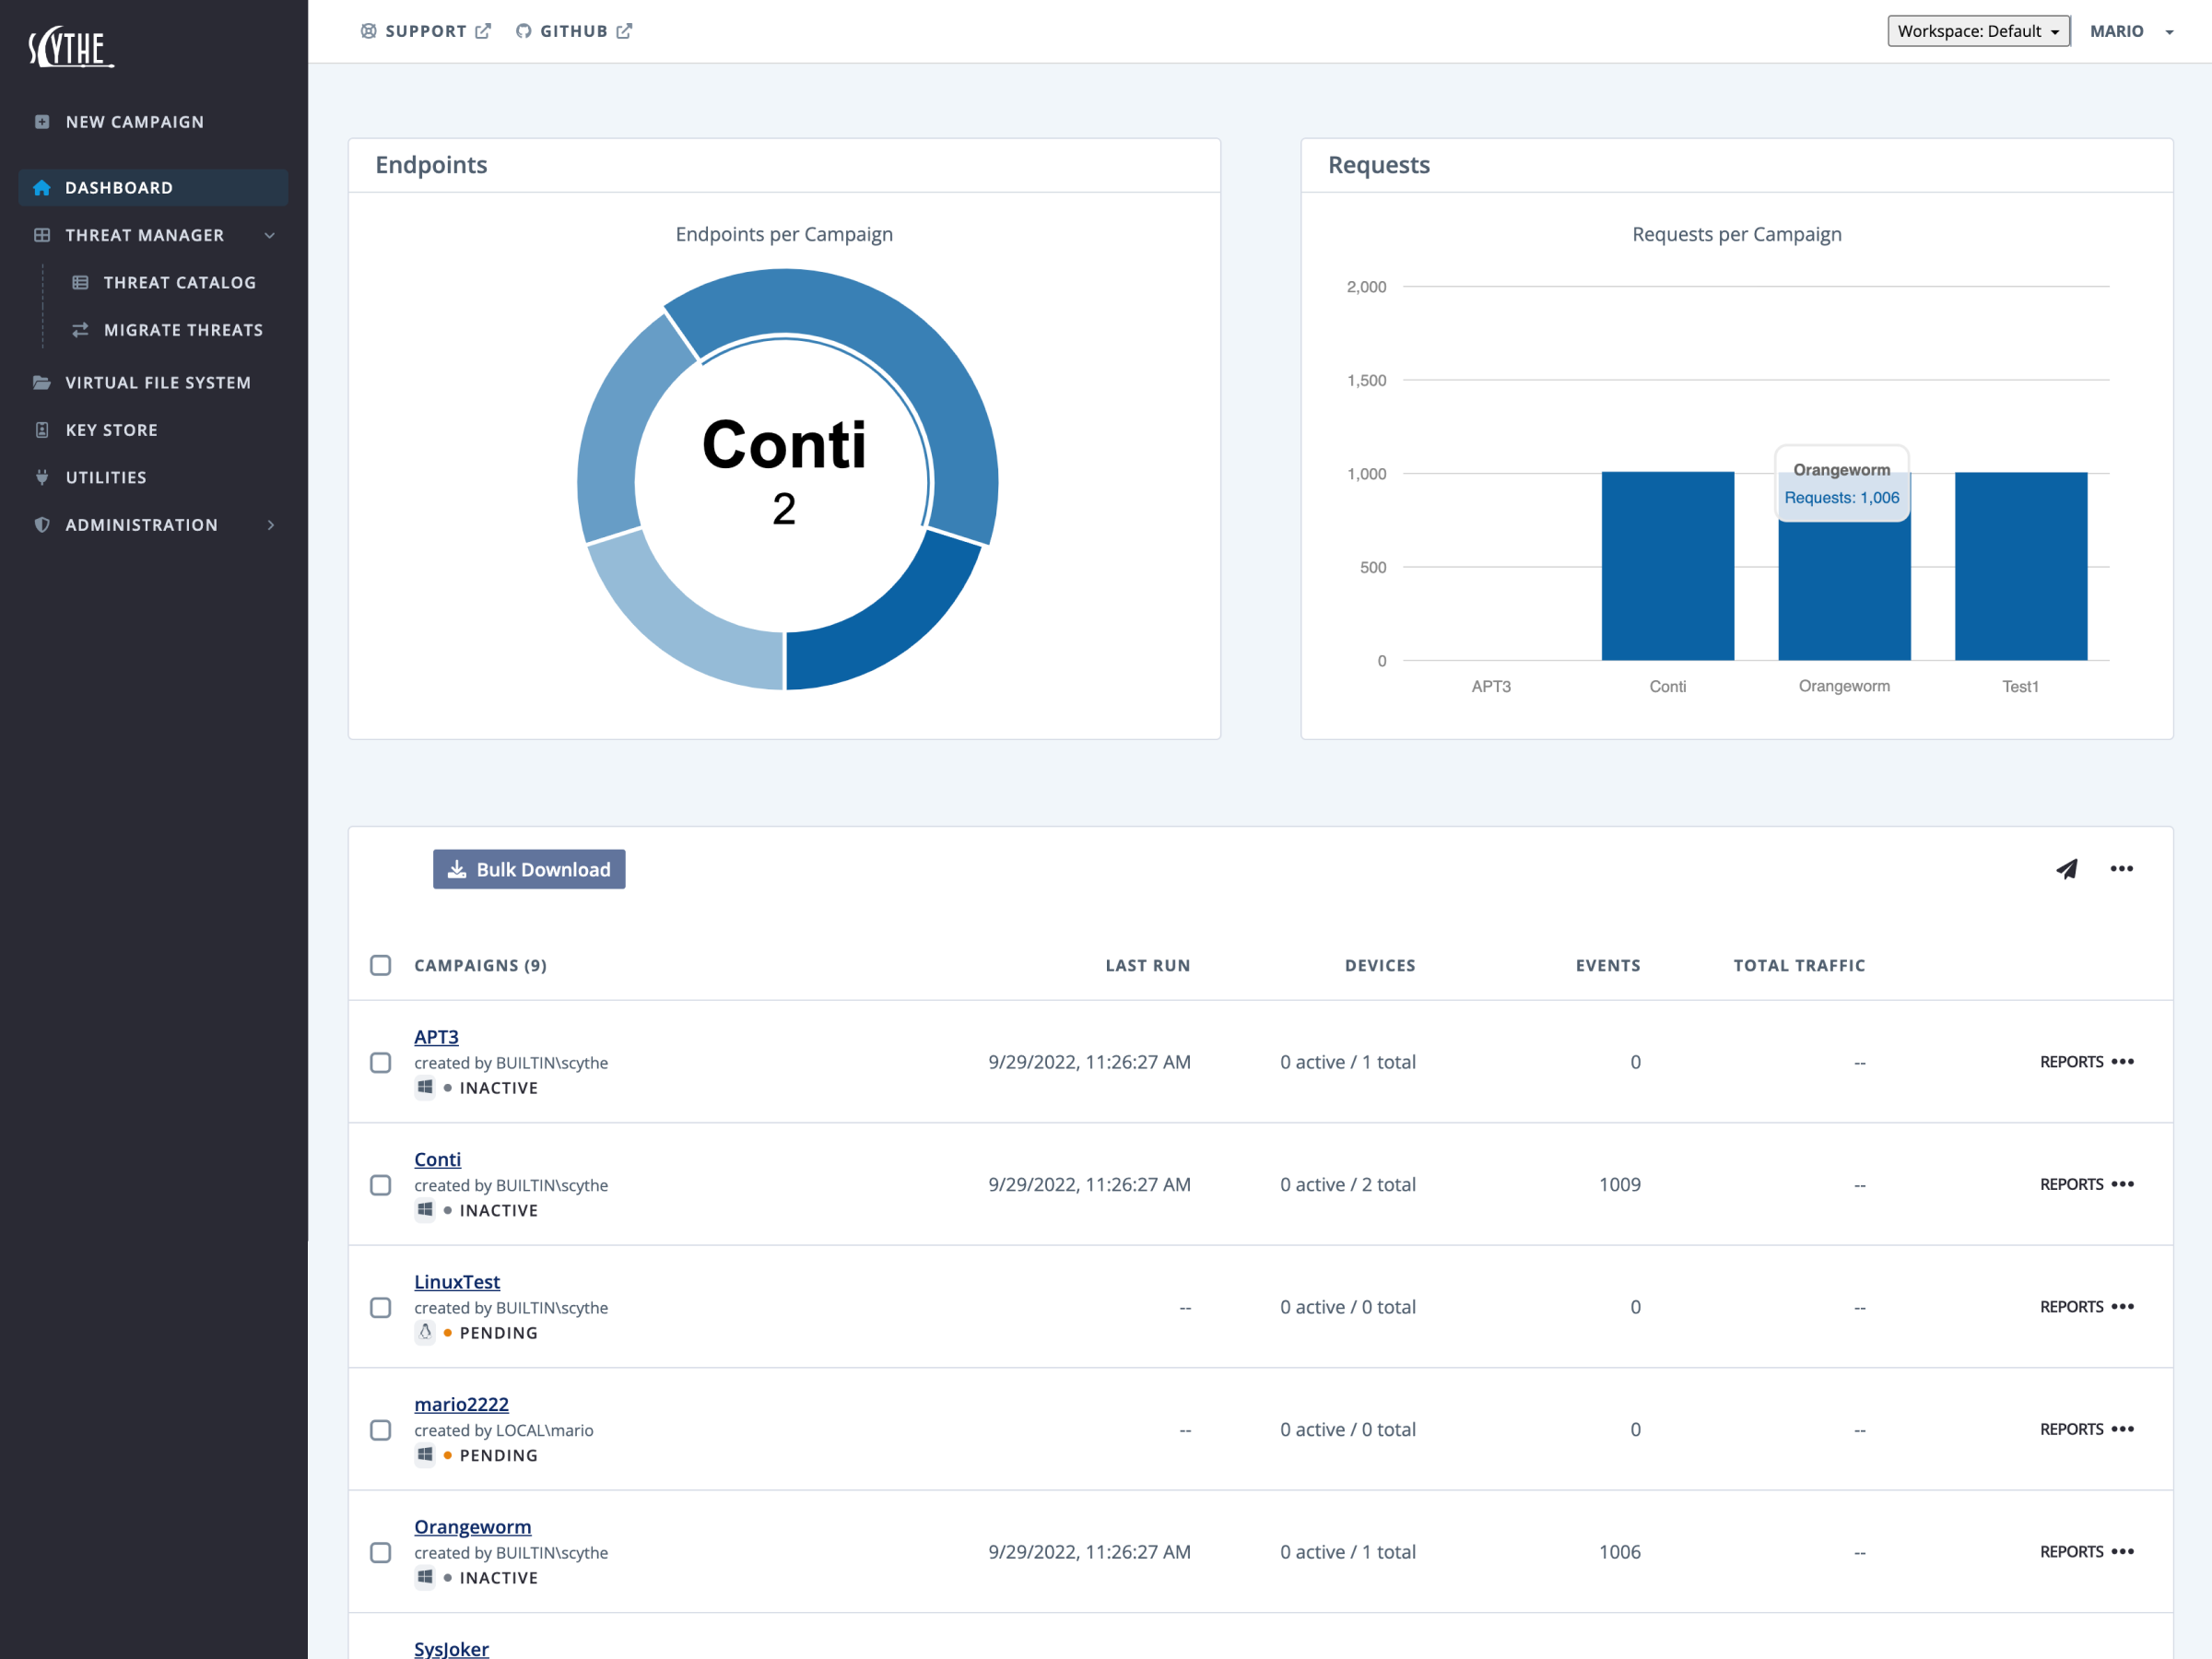This screenshot has height=1659, width=2212.
Task: Open the Utilities plug icon
Action: tap(42, 477)
